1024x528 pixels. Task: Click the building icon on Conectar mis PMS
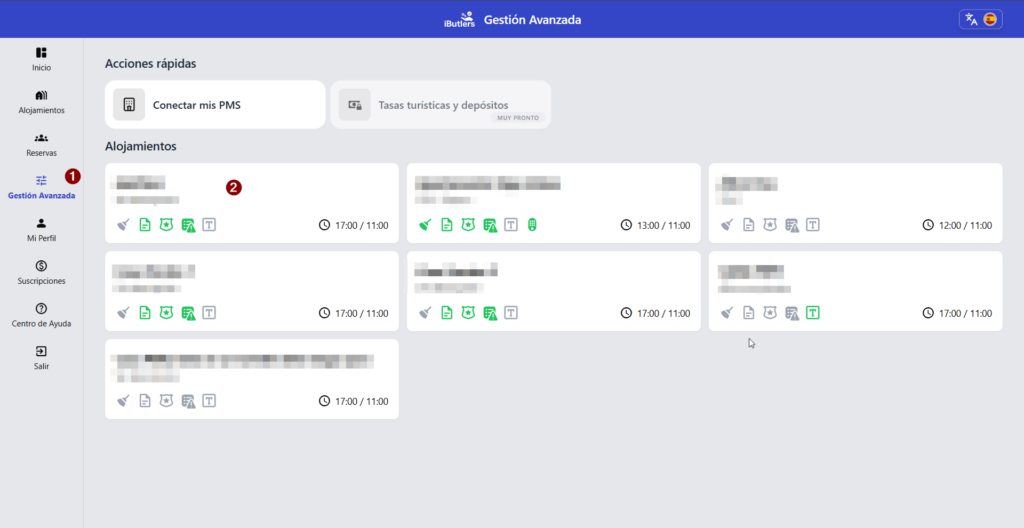click(x=129, y=105)
